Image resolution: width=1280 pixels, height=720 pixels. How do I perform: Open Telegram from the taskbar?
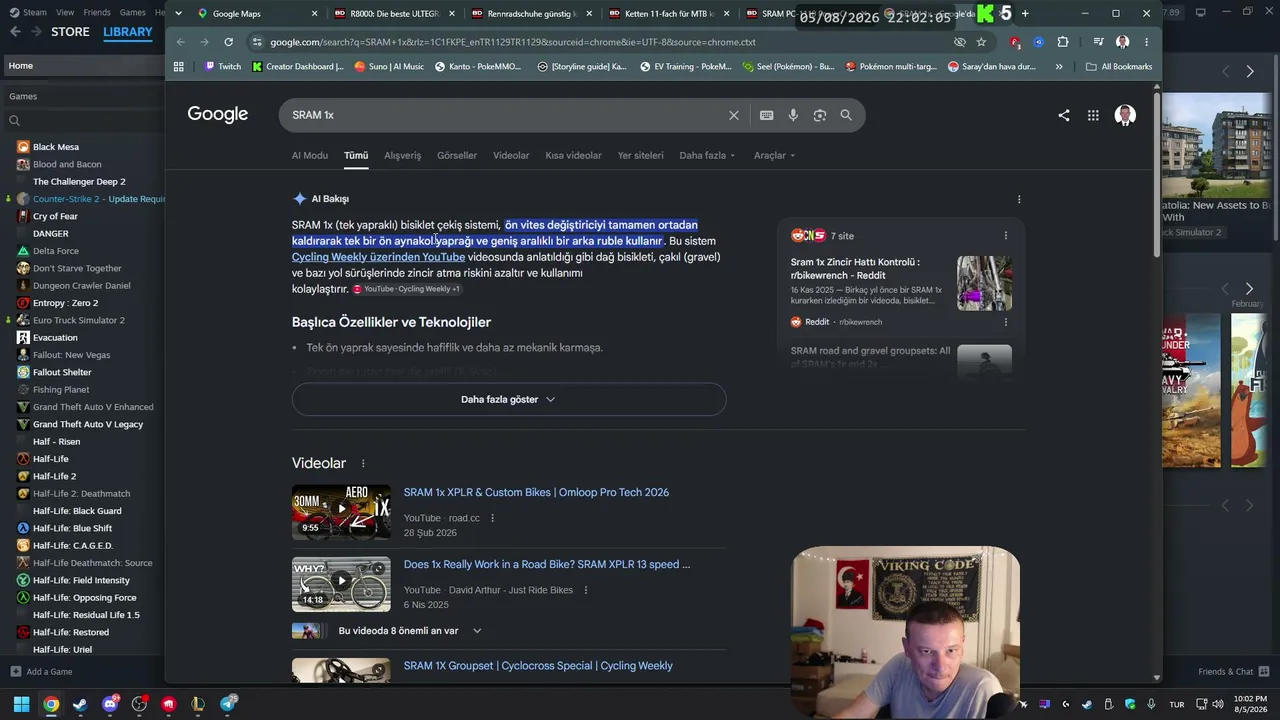227,704
